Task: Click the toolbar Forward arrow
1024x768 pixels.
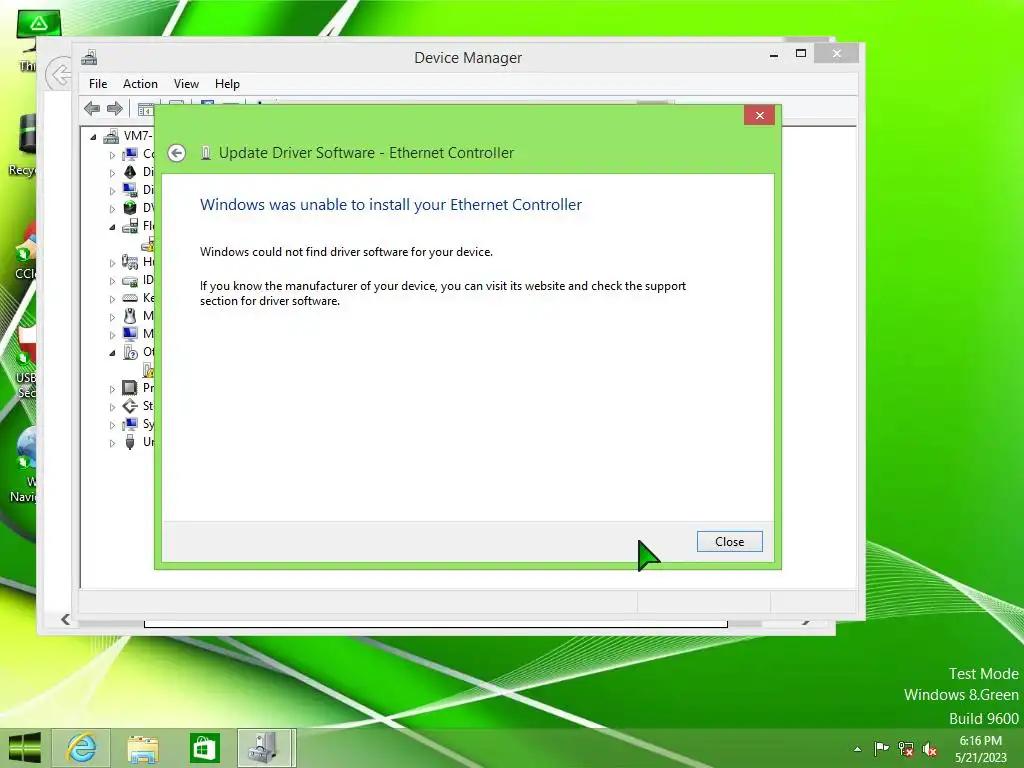Action: (x=114, y=108)
